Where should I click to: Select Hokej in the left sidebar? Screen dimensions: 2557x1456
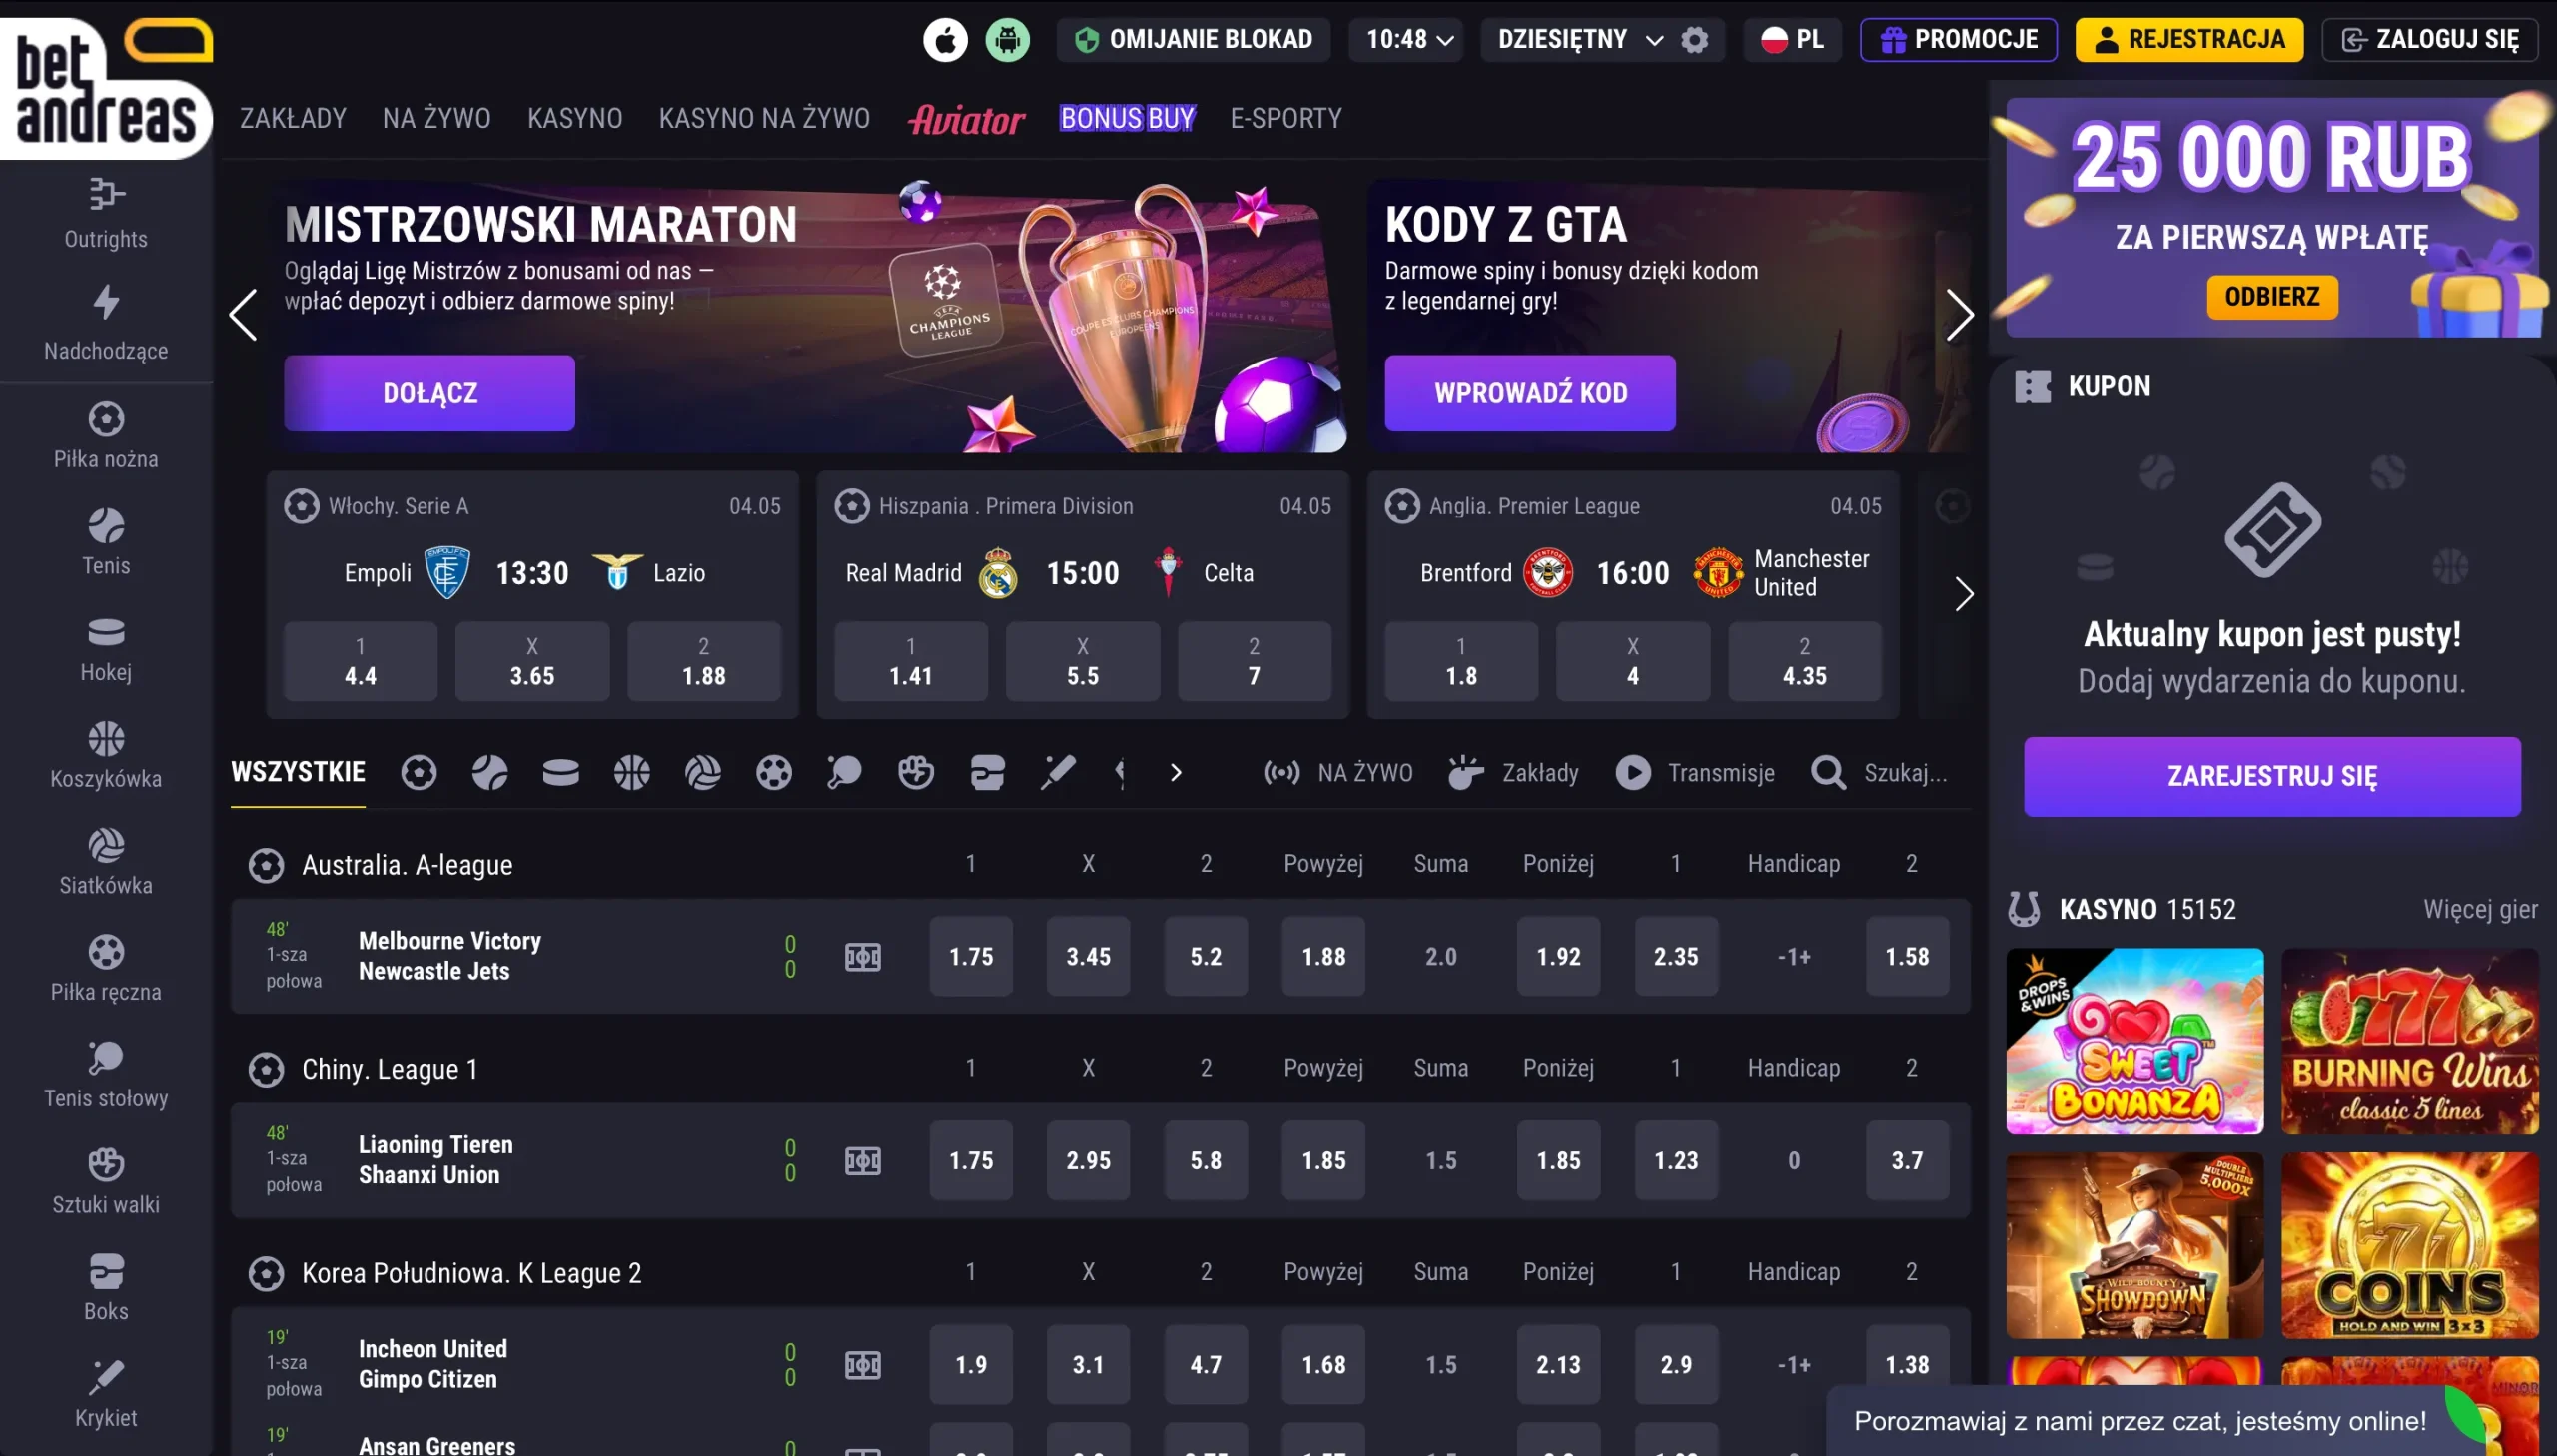(x=106, y=650)
